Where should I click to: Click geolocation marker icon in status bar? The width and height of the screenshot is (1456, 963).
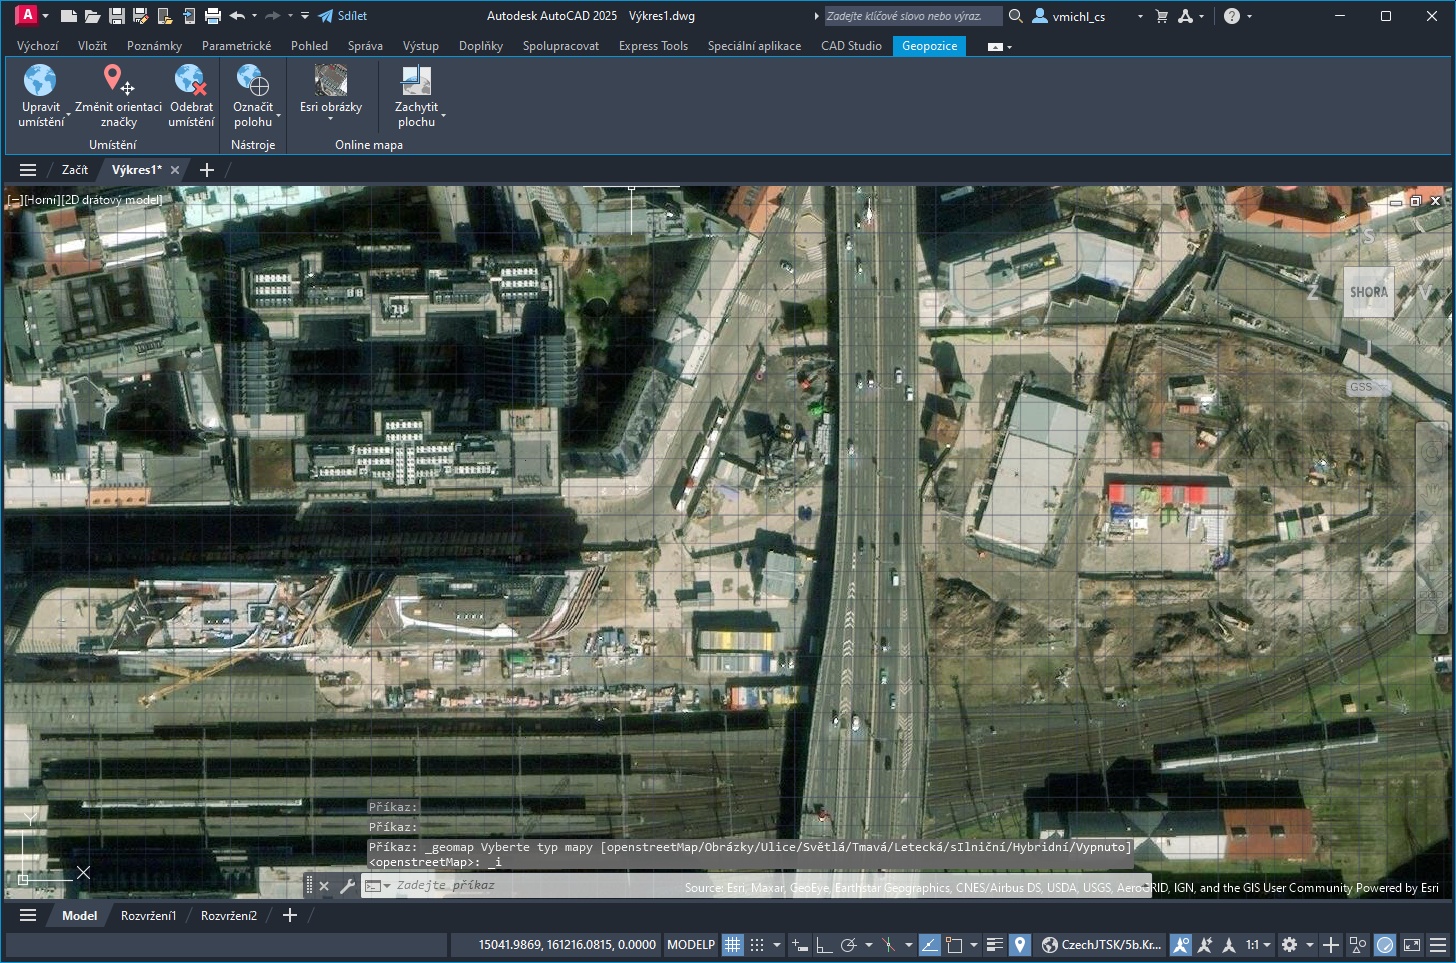pos(1020,945)
